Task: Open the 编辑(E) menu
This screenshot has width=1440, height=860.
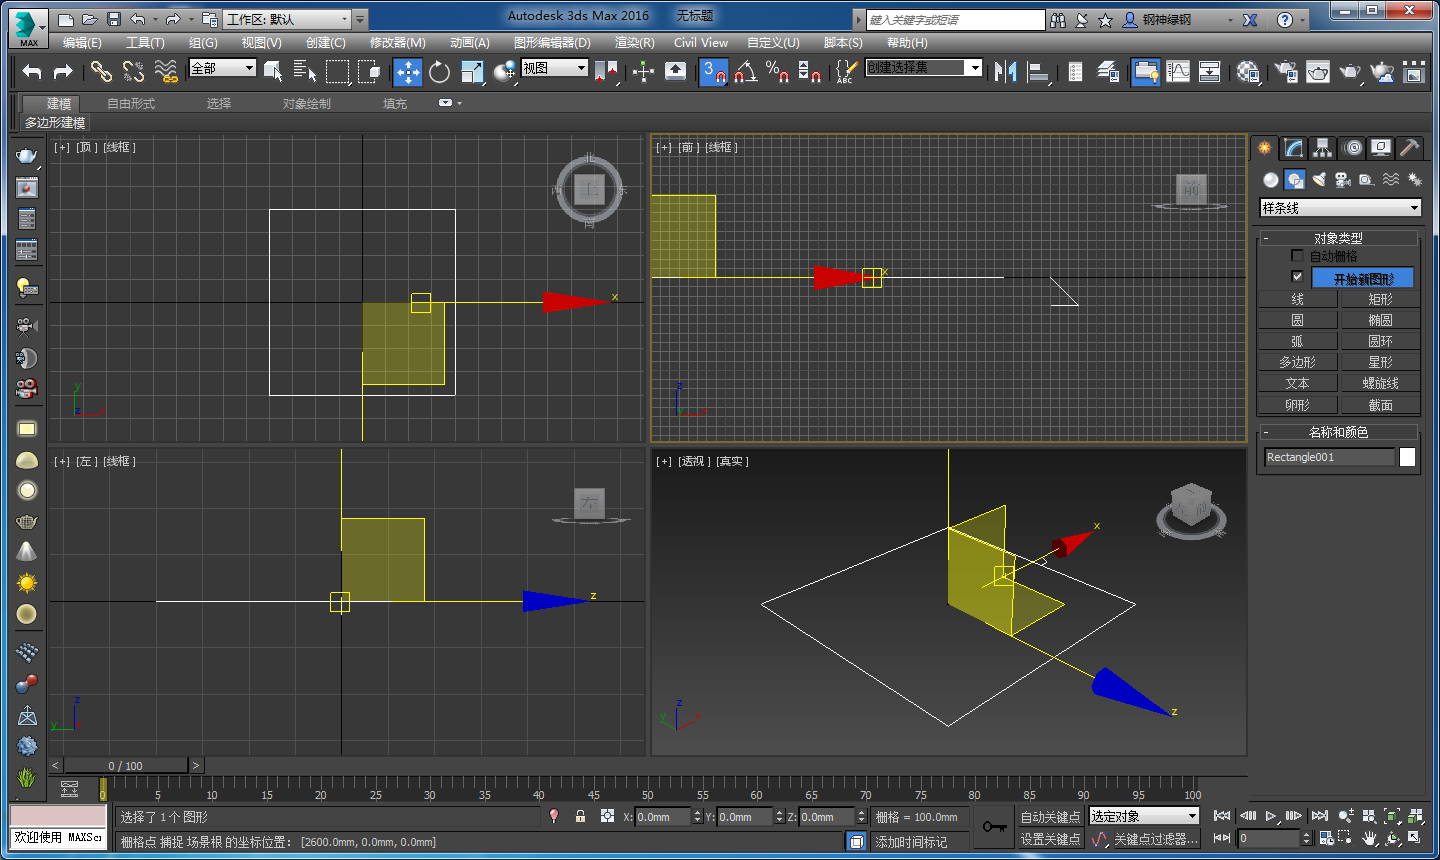Action: point(82,43)
